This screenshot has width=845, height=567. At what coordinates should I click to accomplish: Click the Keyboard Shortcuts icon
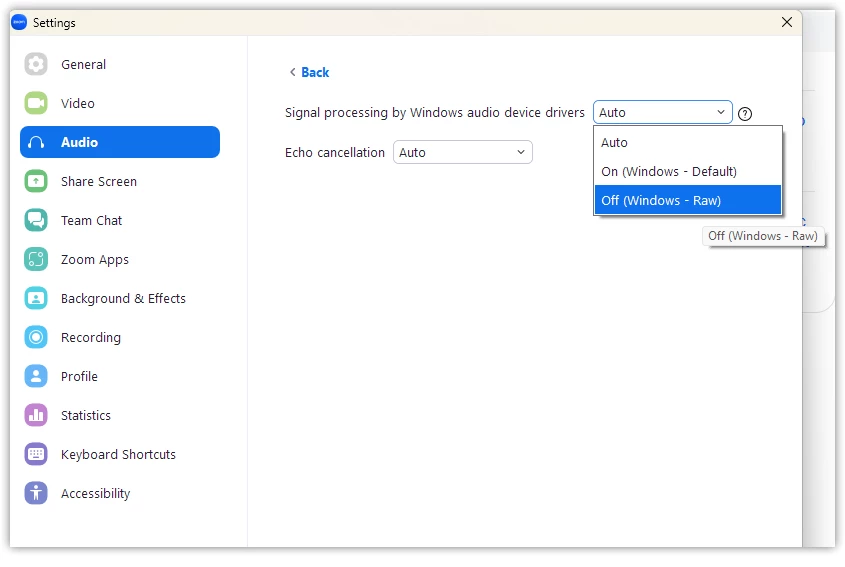pyautogui.click(x=36, y=454)
